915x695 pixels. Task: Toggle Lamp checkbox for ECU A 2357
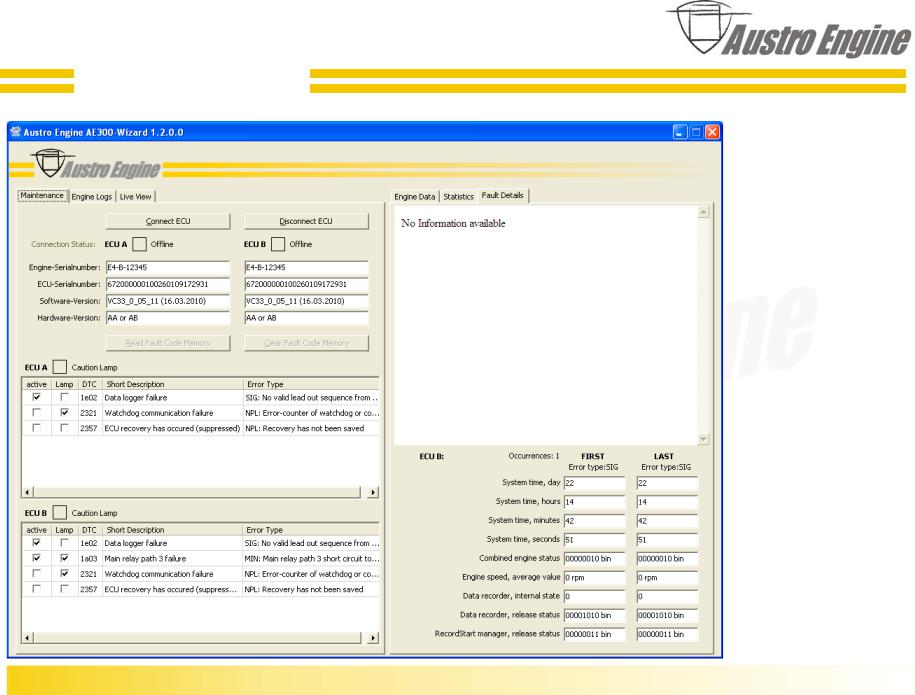click(x=64, y=428)
